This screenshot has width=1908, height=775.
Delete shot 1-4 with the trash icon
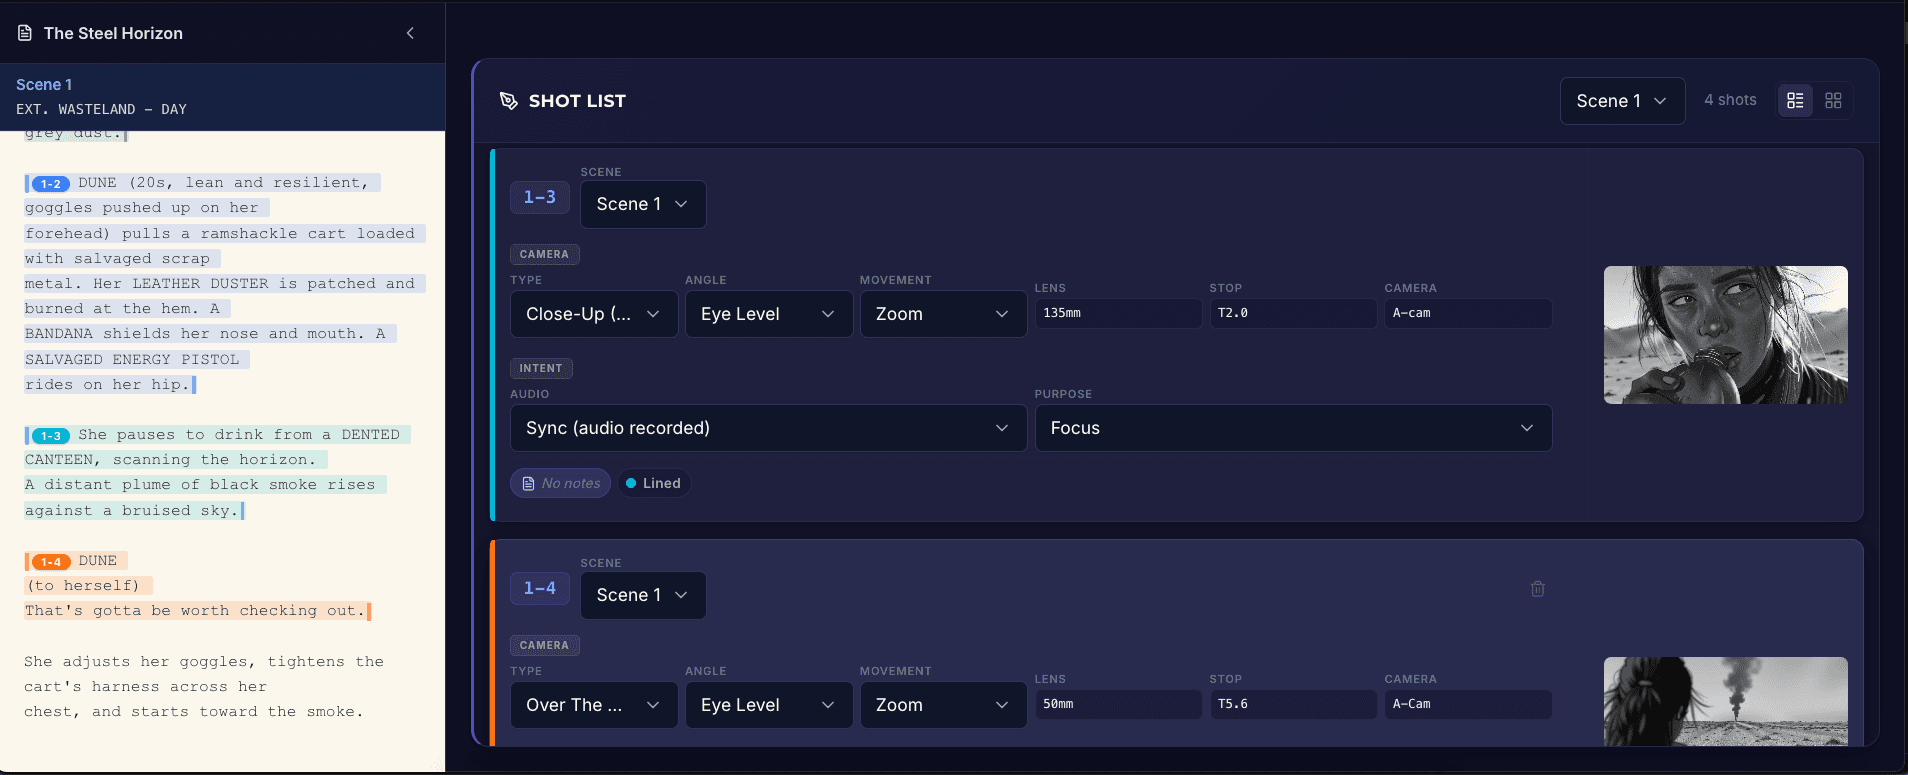[1538, 589]
